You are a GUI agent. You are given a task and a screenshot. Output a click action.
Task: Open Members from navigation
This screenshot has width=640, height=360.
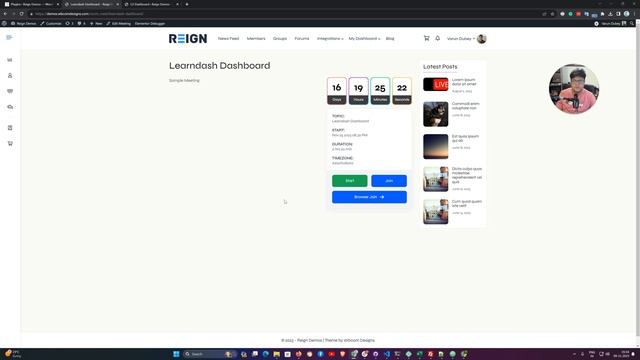pyautogui.click(x=256, y=39)
